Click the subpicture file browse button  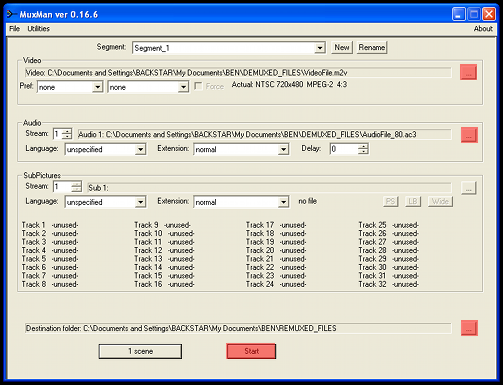click(469, 188)
